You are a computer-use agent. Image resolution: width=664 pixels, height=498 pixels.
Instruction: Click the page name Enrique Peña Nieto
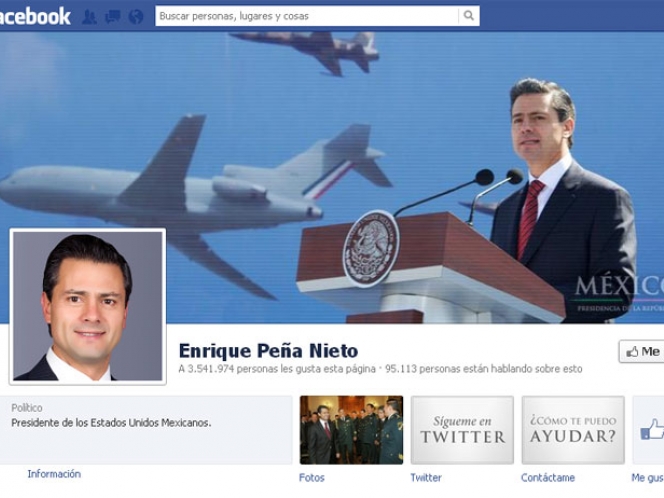(268, 351)
